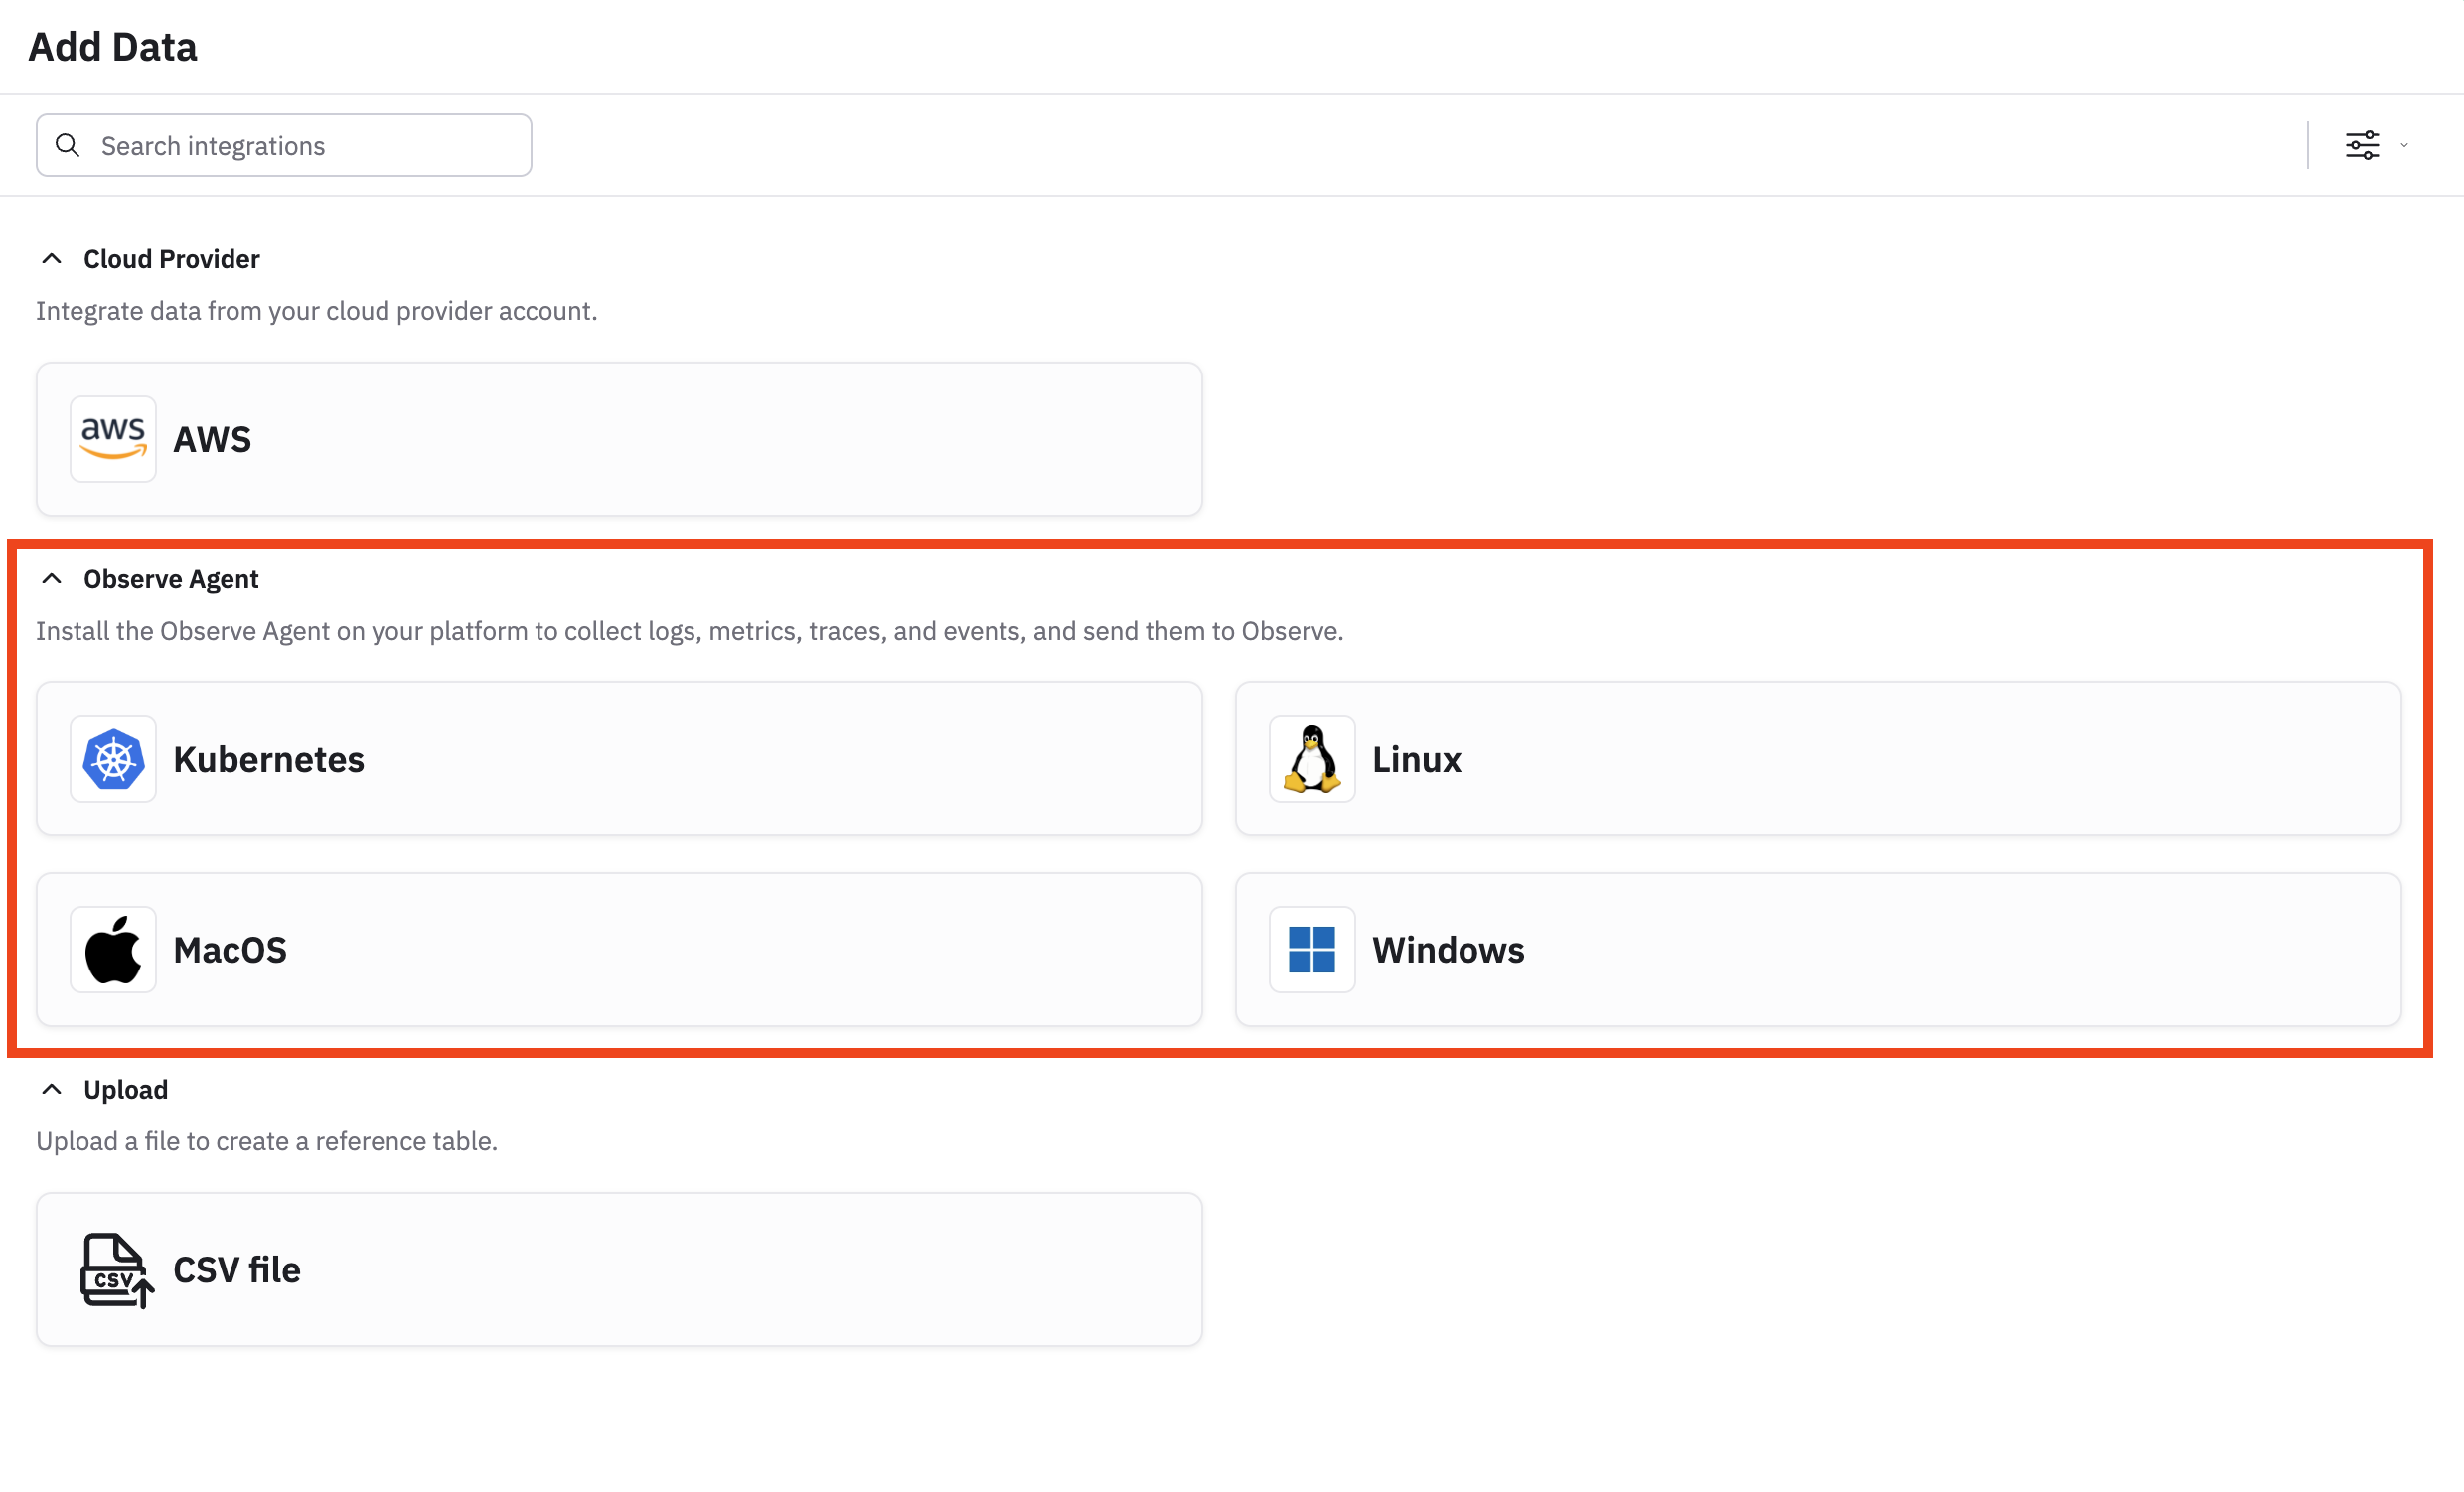Collapse the Upload section
The height and width of the screenshot is (1492, 2464).
click(x=52, y=1089)
